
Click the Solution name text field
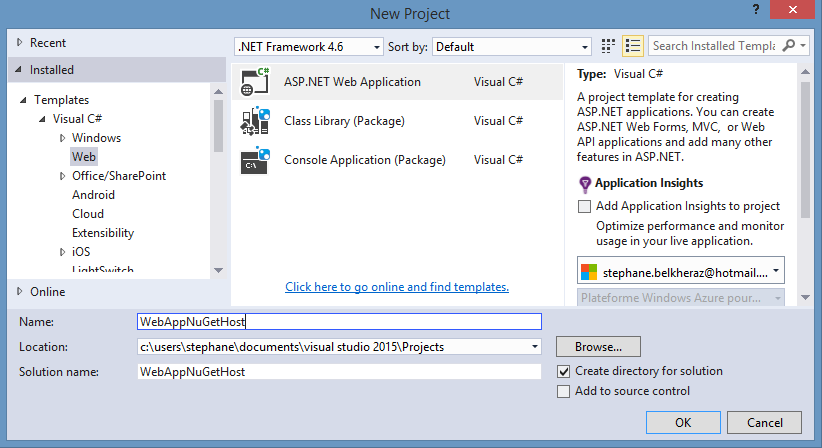click(x=339, y=371)
